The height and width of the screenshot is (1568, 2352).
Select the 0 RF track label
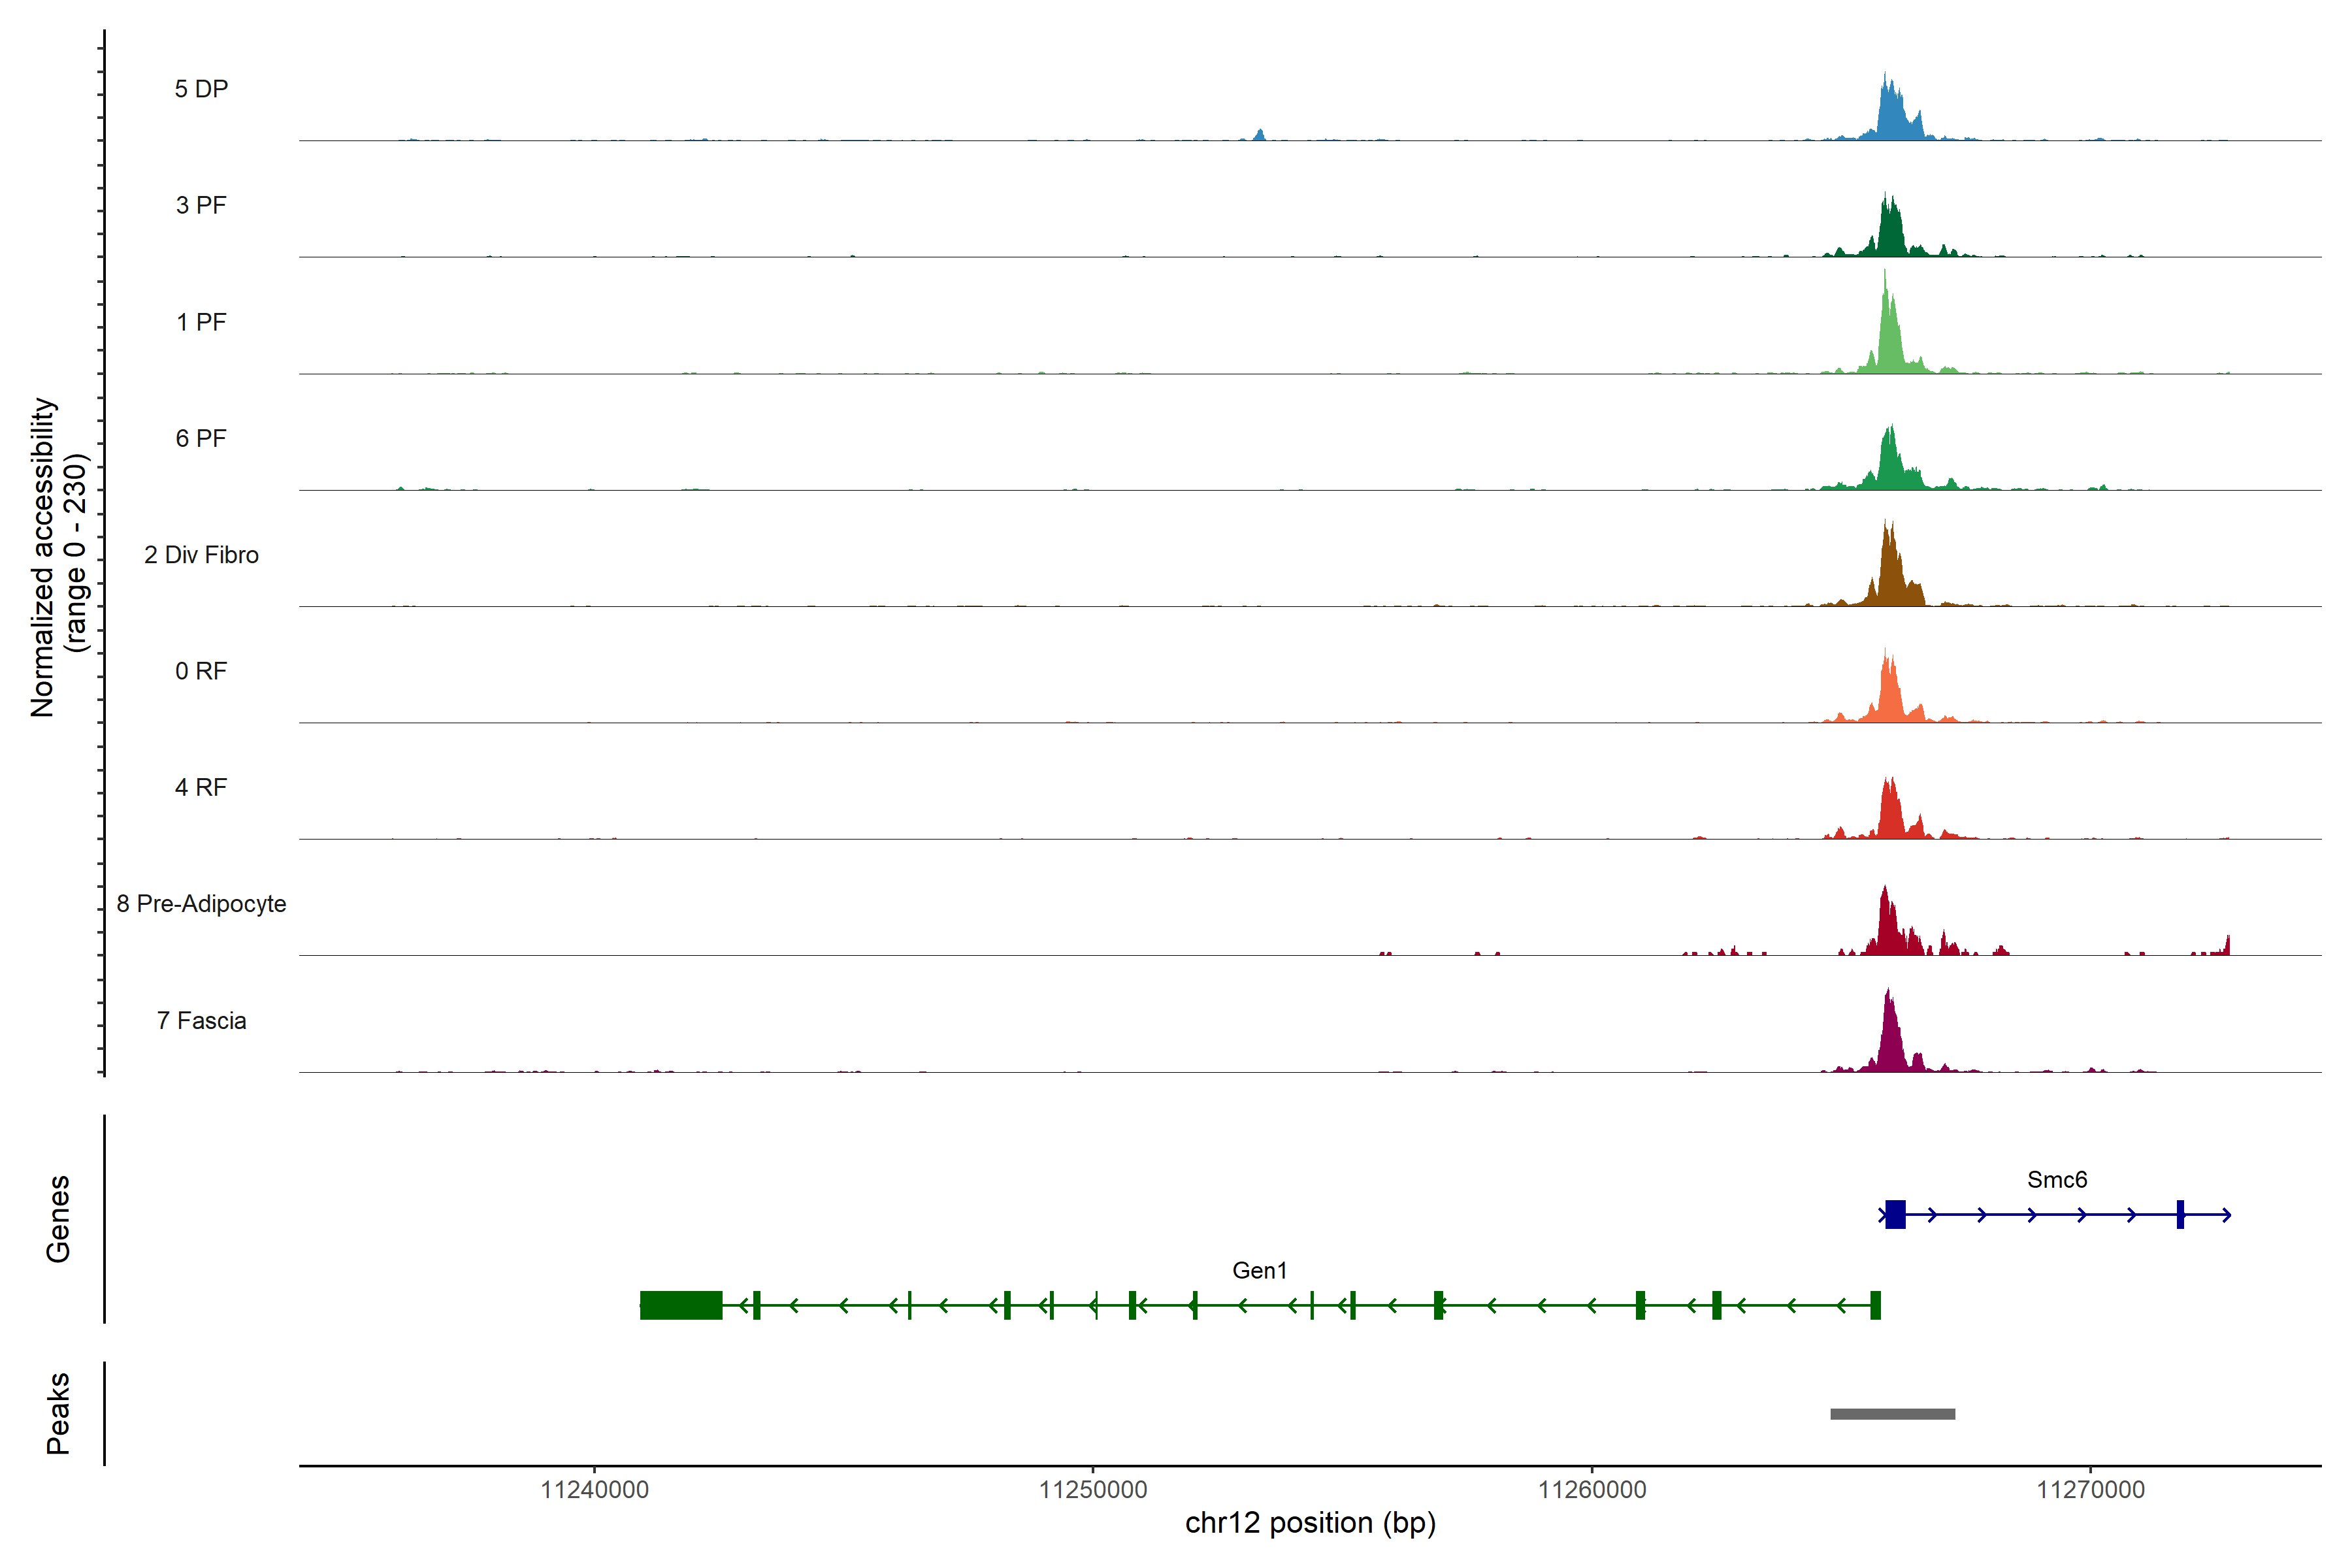201,671
